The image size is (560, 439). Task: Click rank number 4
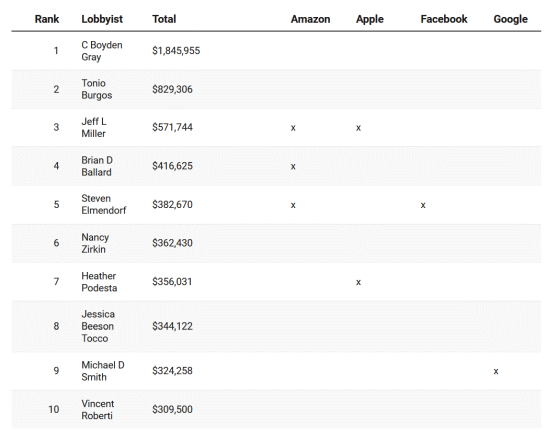coord(56,166)
